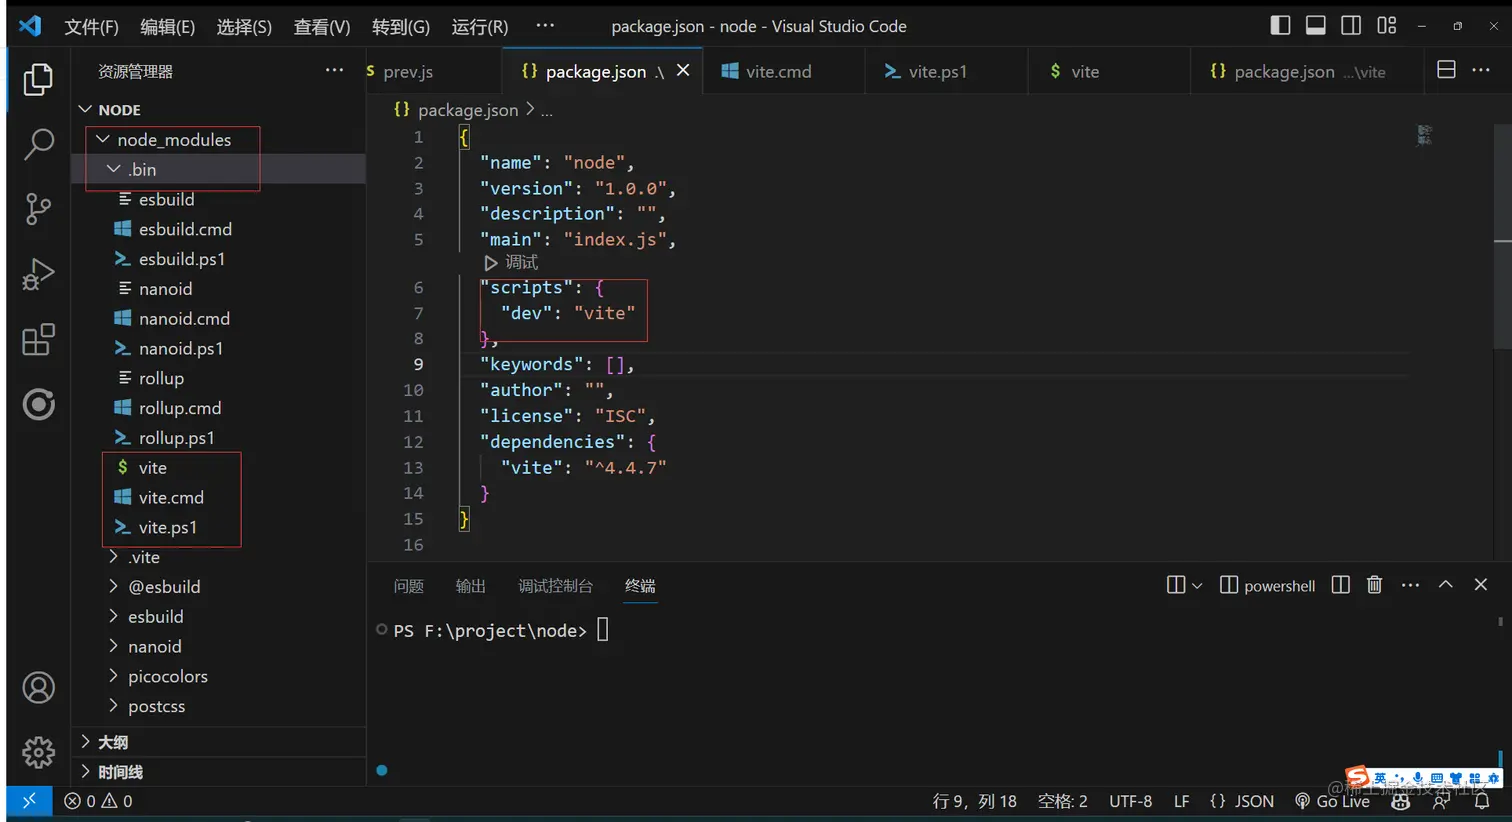The width and height of the screenshot is (1512, 822).
Task: Open the Search view in activity bar
Action: (38, 144)
